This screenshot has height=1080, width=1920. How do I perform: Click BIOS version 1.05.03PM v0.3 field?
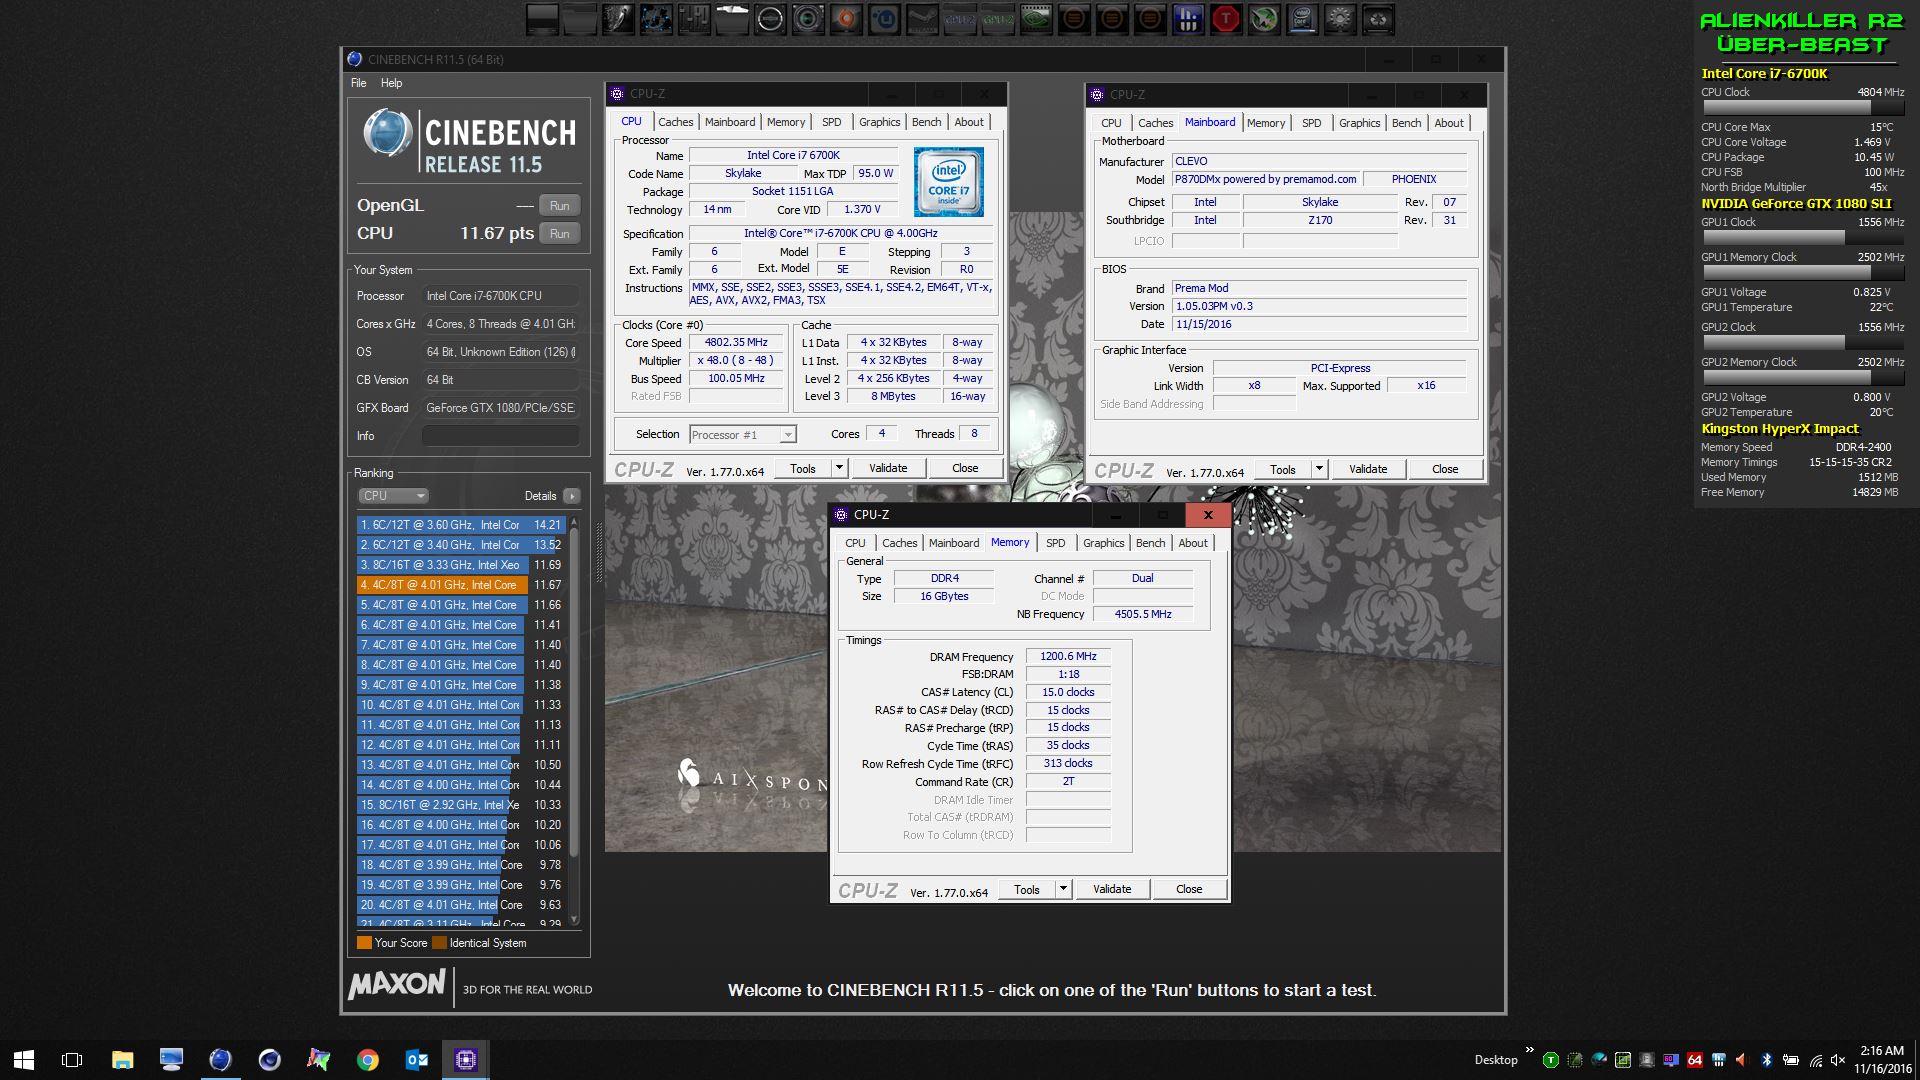(x=1320, y=306)
